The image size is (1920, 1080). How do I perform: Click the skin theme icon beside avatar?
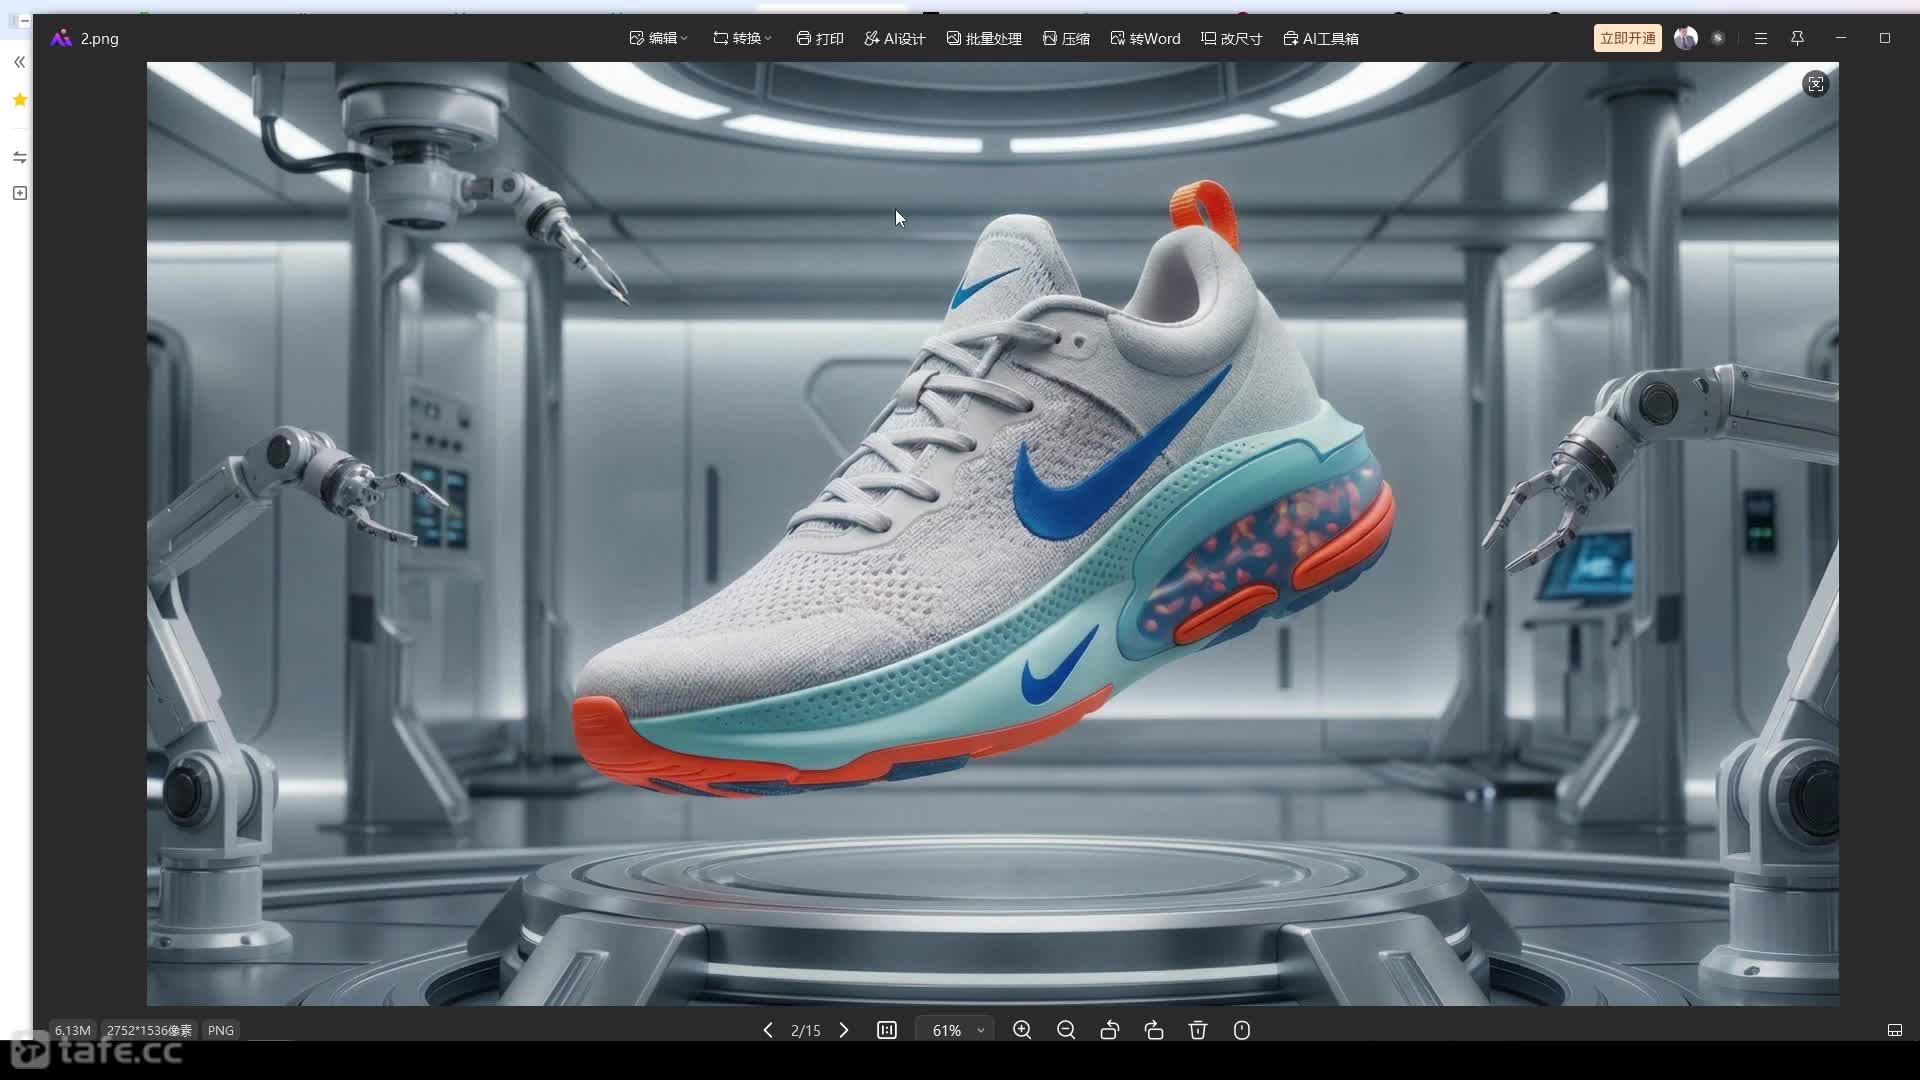(1718, 38)
